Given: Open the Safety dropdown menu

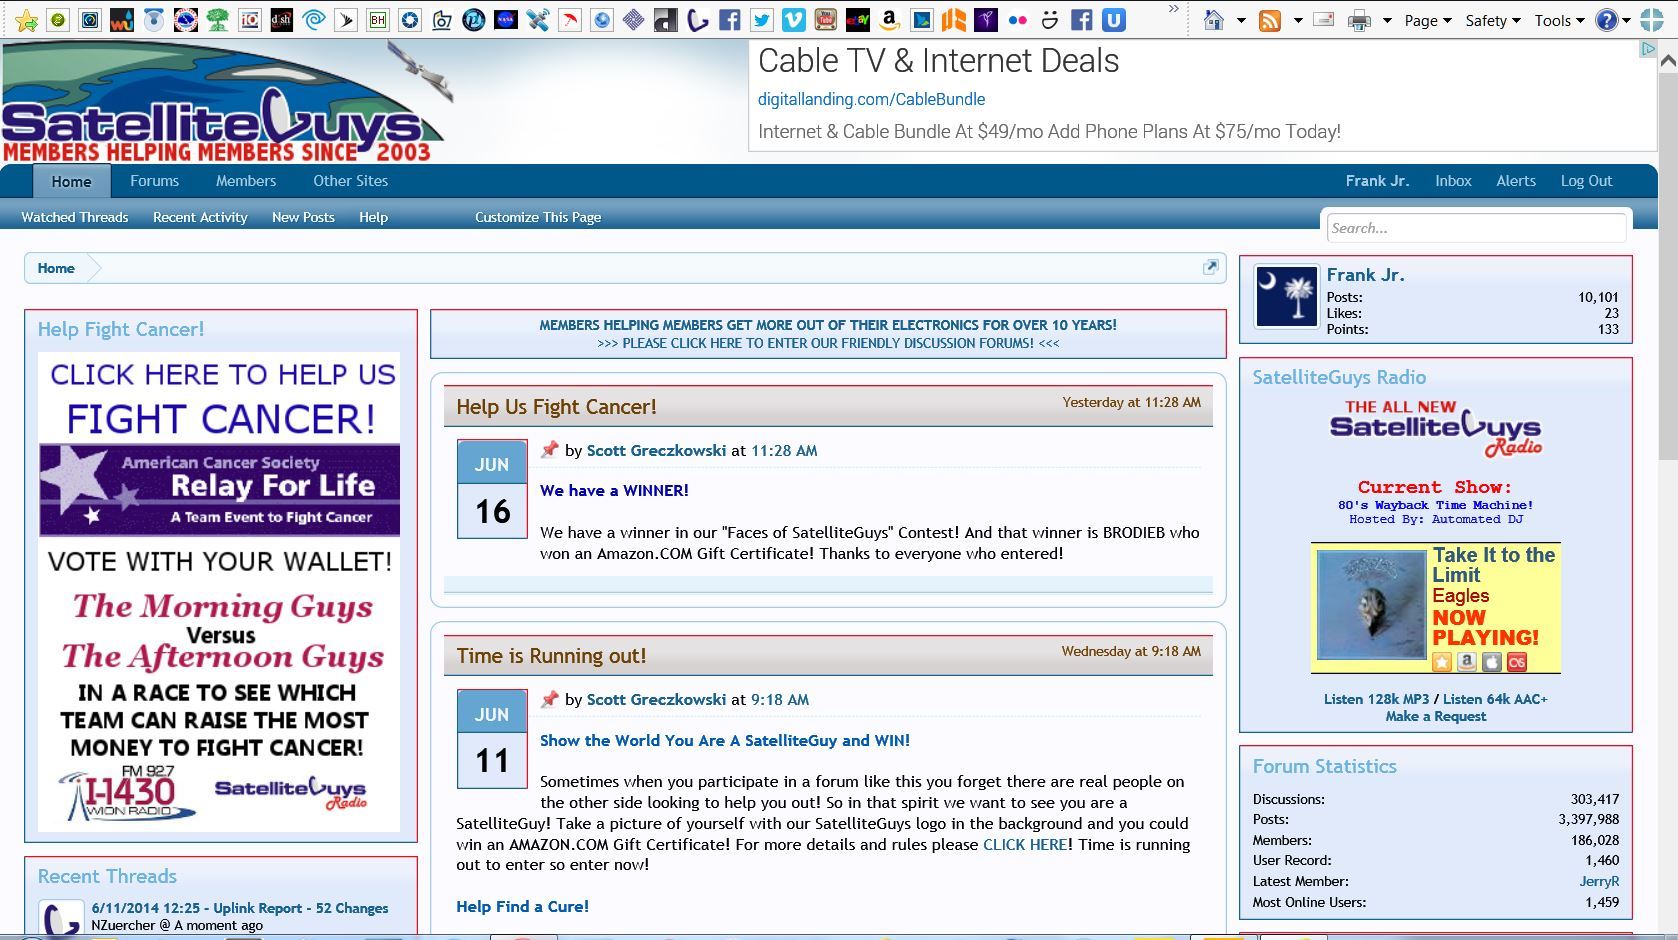Looking at the screenshot, I should [x=1493, y=20].
